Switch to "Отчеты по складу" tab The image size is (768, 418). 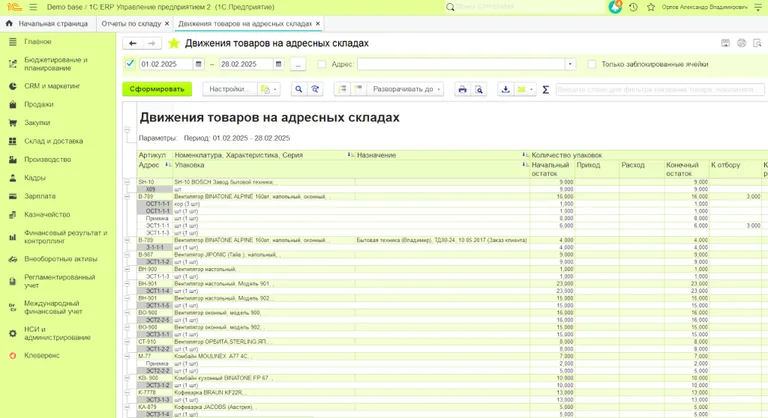tap(131, 23)
